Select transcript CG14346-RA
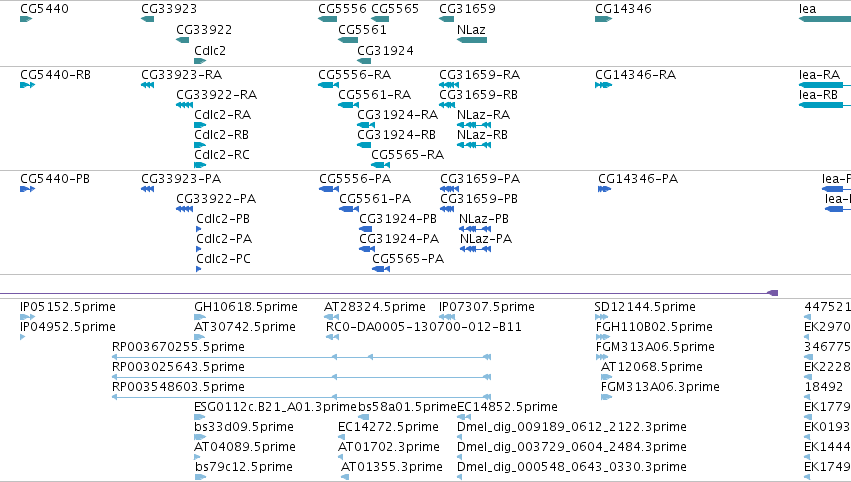851x482 pixels. (x=636, y=75)
